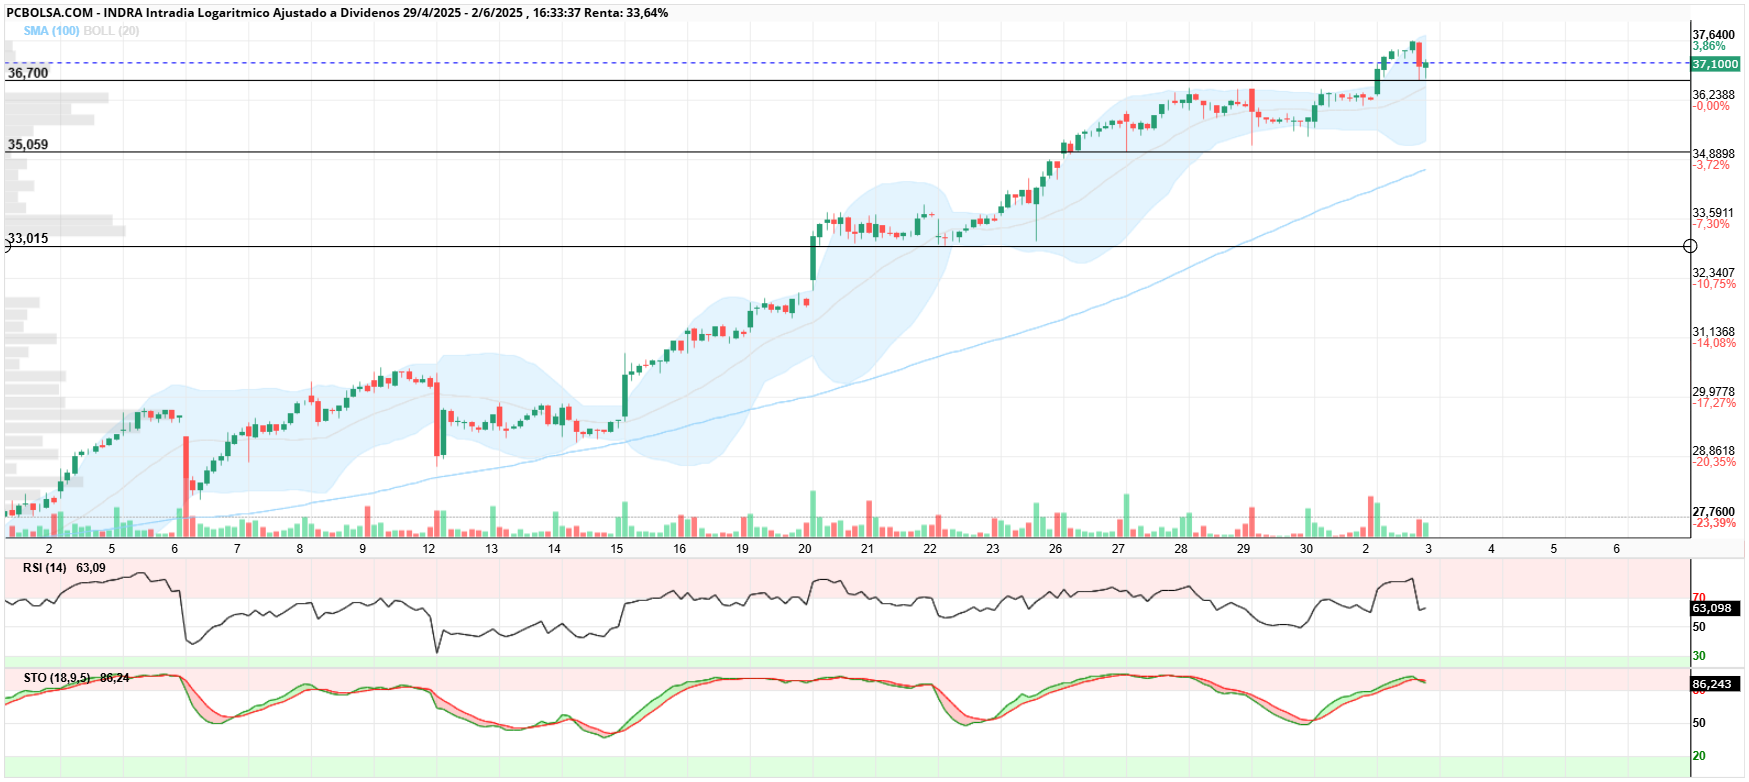1749x782 pixels.
Task: Click the black 63,098 RSI value tag
Action: click(1712, 608)
